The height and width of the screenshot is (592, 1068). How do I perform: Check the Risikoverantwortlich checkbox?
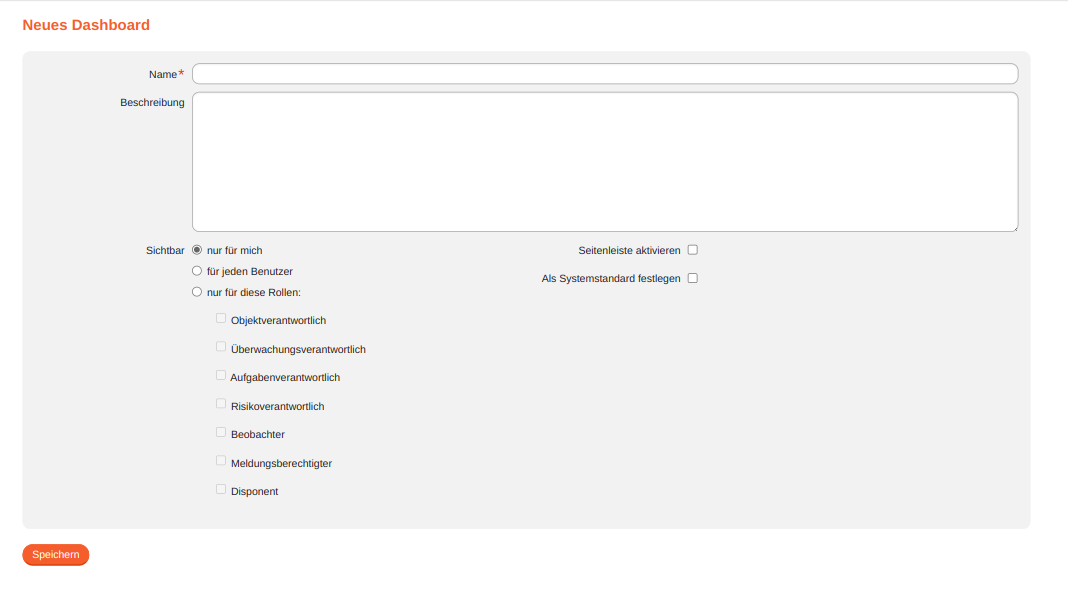(221, 402)
